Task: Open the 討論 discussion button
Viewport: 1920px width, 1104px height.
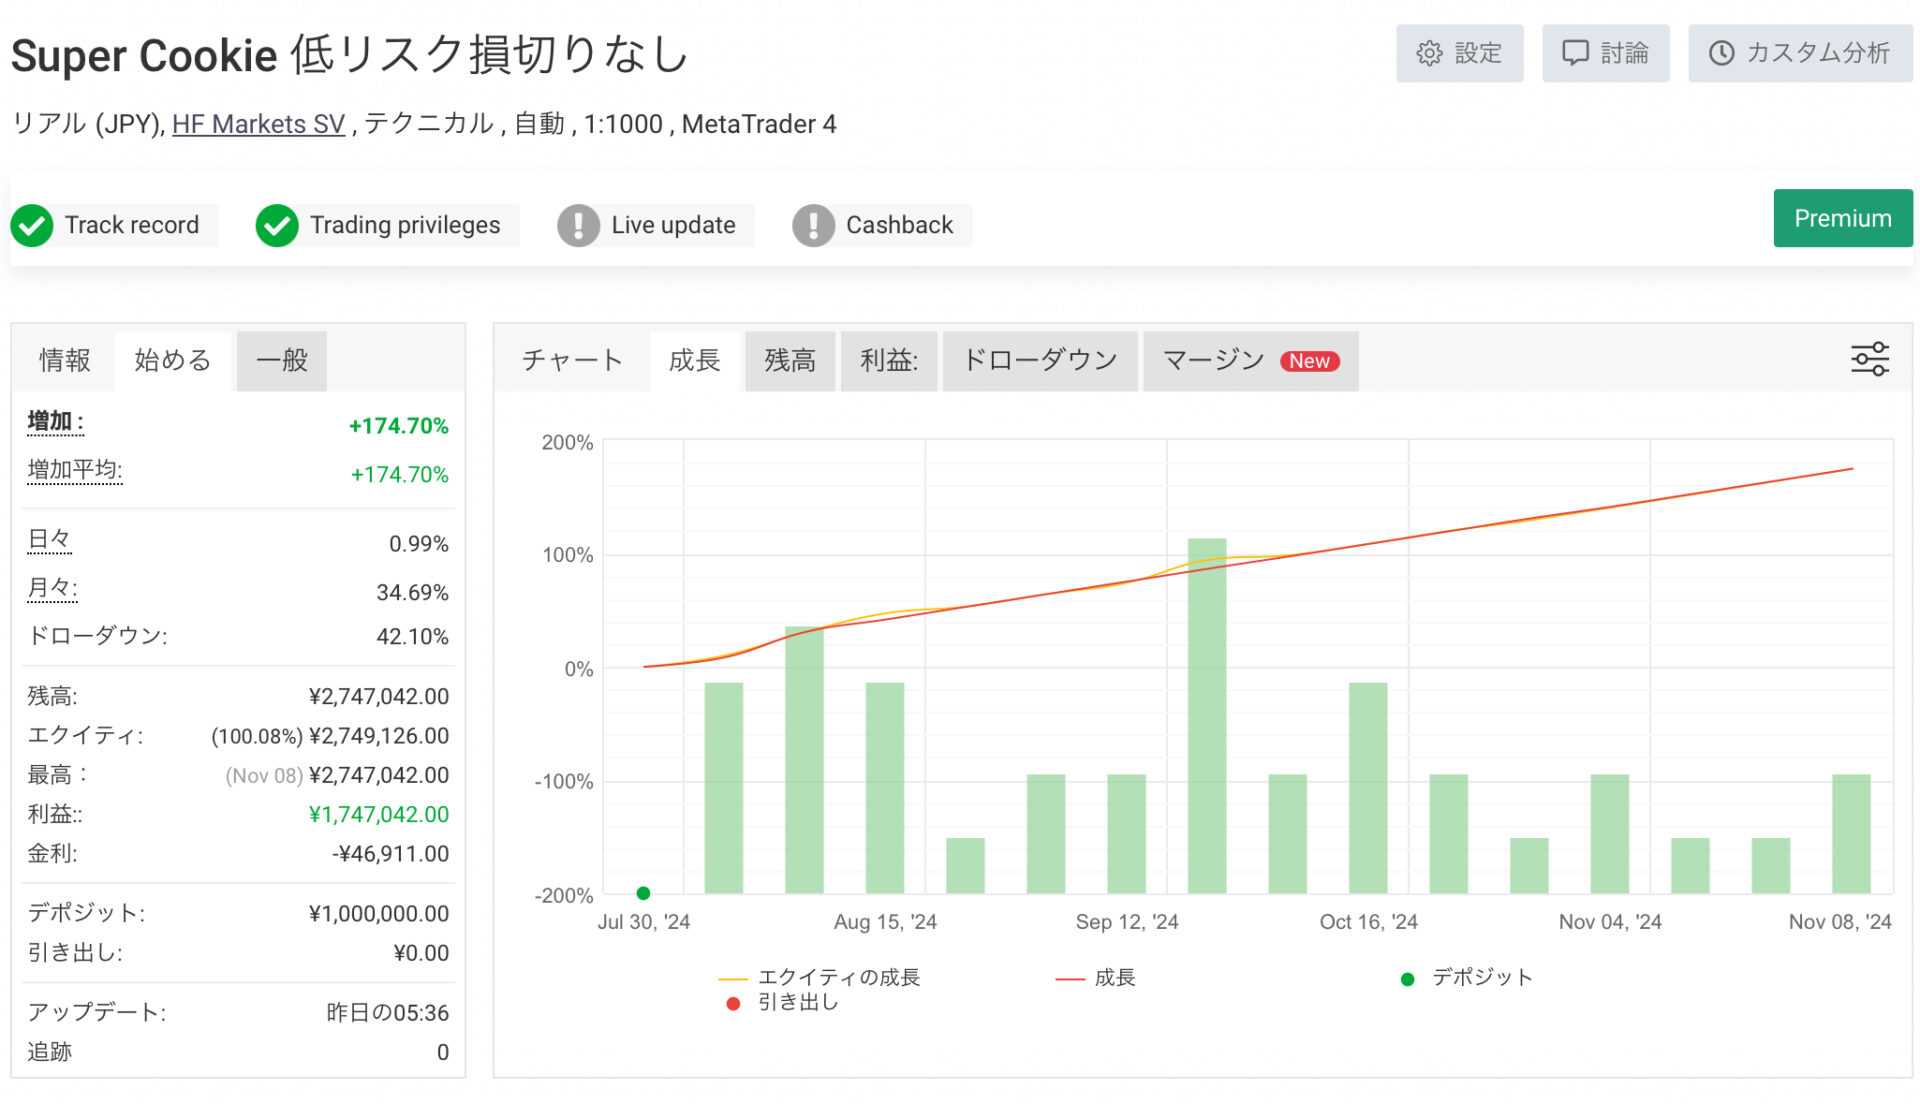Action: tap(1605, 53)
